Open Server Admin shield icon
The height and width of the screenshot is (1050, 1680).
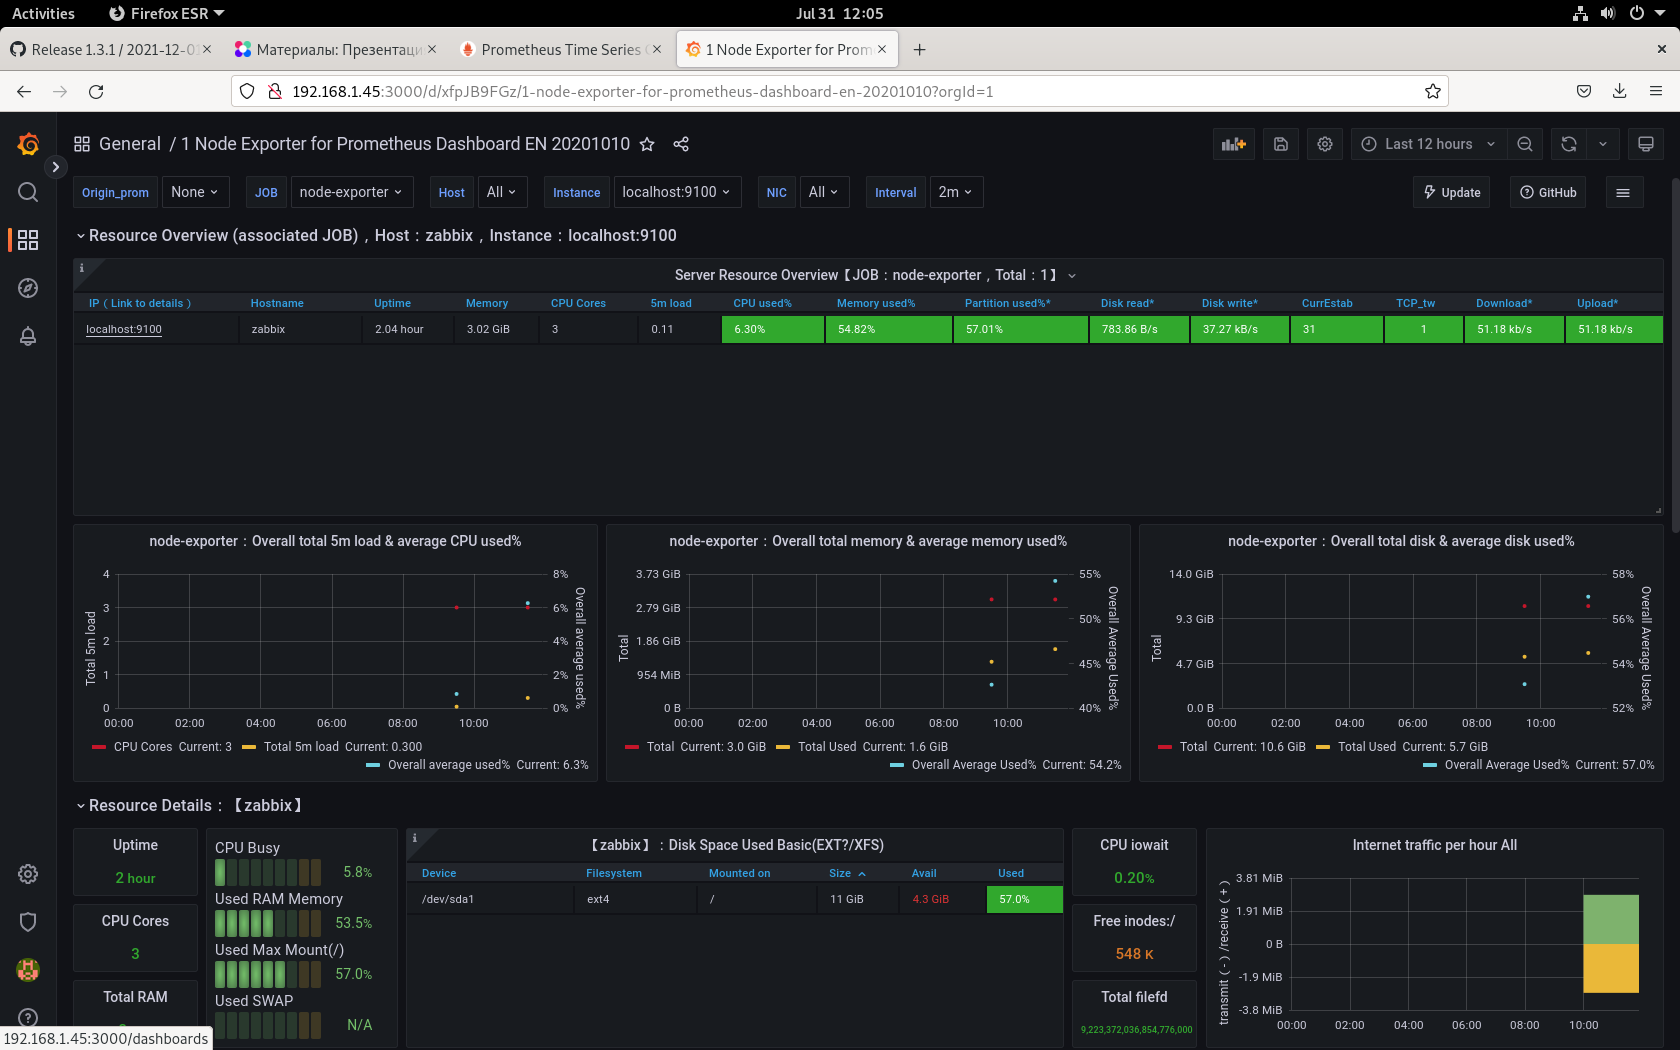point(28,922)
